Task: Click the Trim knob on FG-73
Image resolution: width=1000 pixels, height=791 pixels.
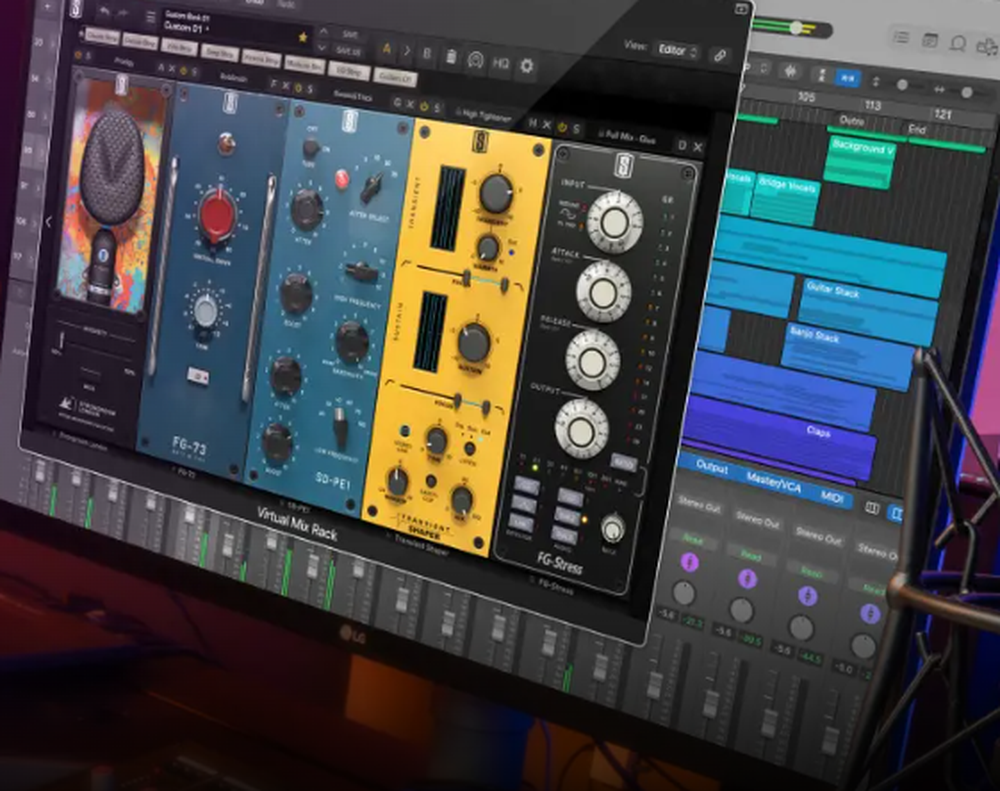Action: (205, 311)
